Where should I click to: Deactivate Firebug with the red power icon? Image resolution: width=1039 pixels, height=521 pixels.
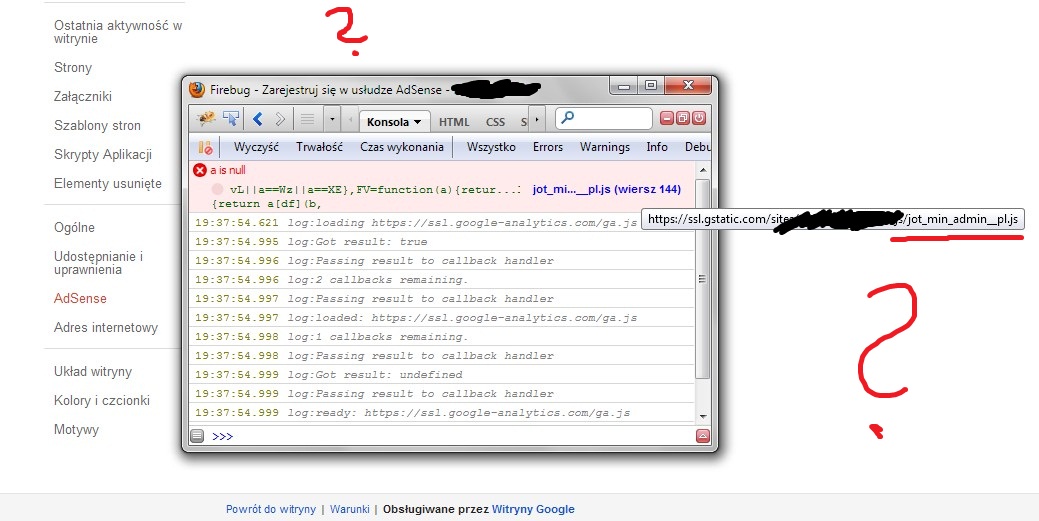point(698,119)
